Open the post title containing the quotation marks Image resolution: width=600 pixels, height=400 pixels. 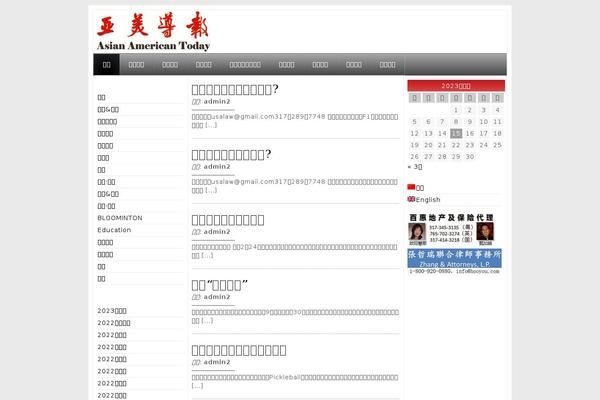[x=220, y=285]
